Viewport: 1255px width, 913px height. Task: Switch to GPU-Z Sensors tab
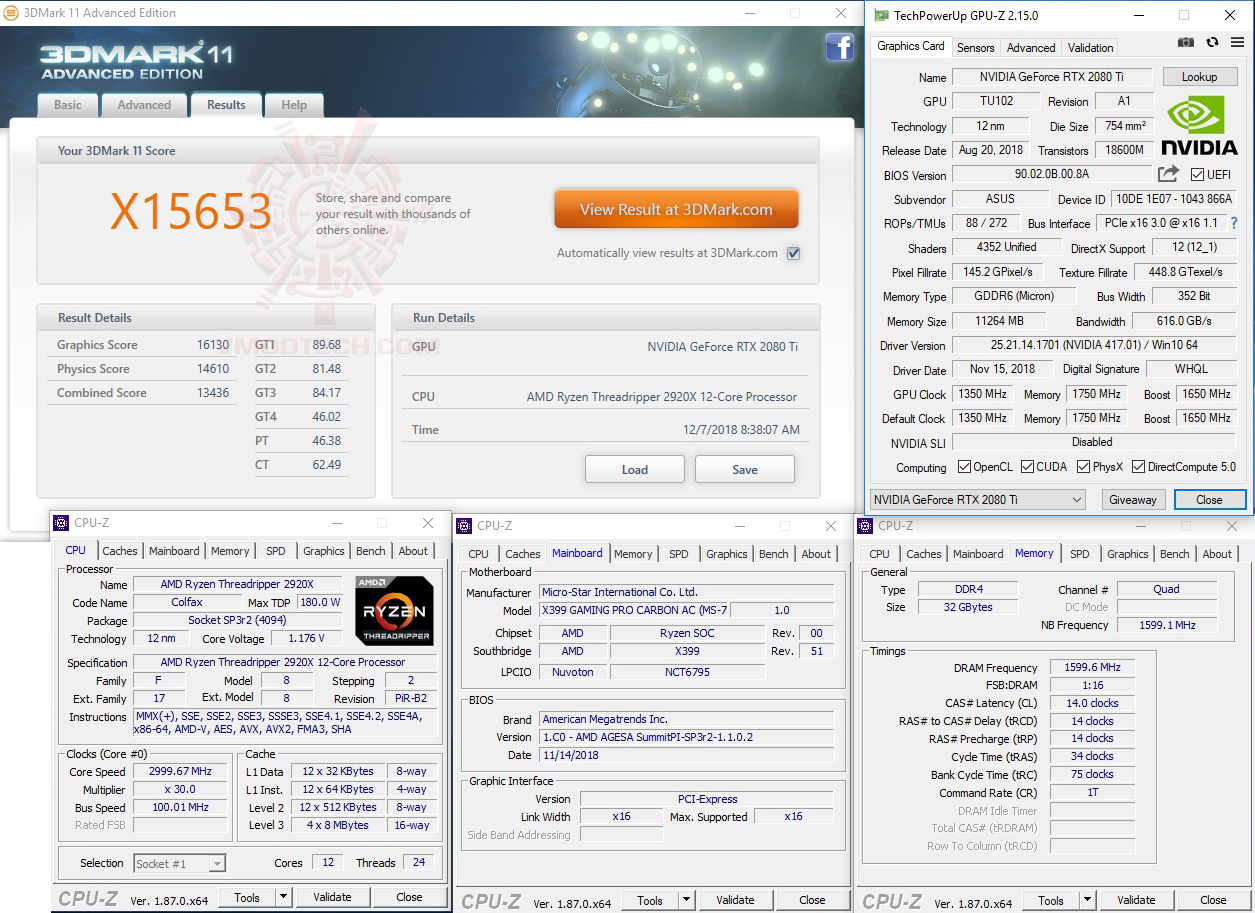click(x=976, y=47)
